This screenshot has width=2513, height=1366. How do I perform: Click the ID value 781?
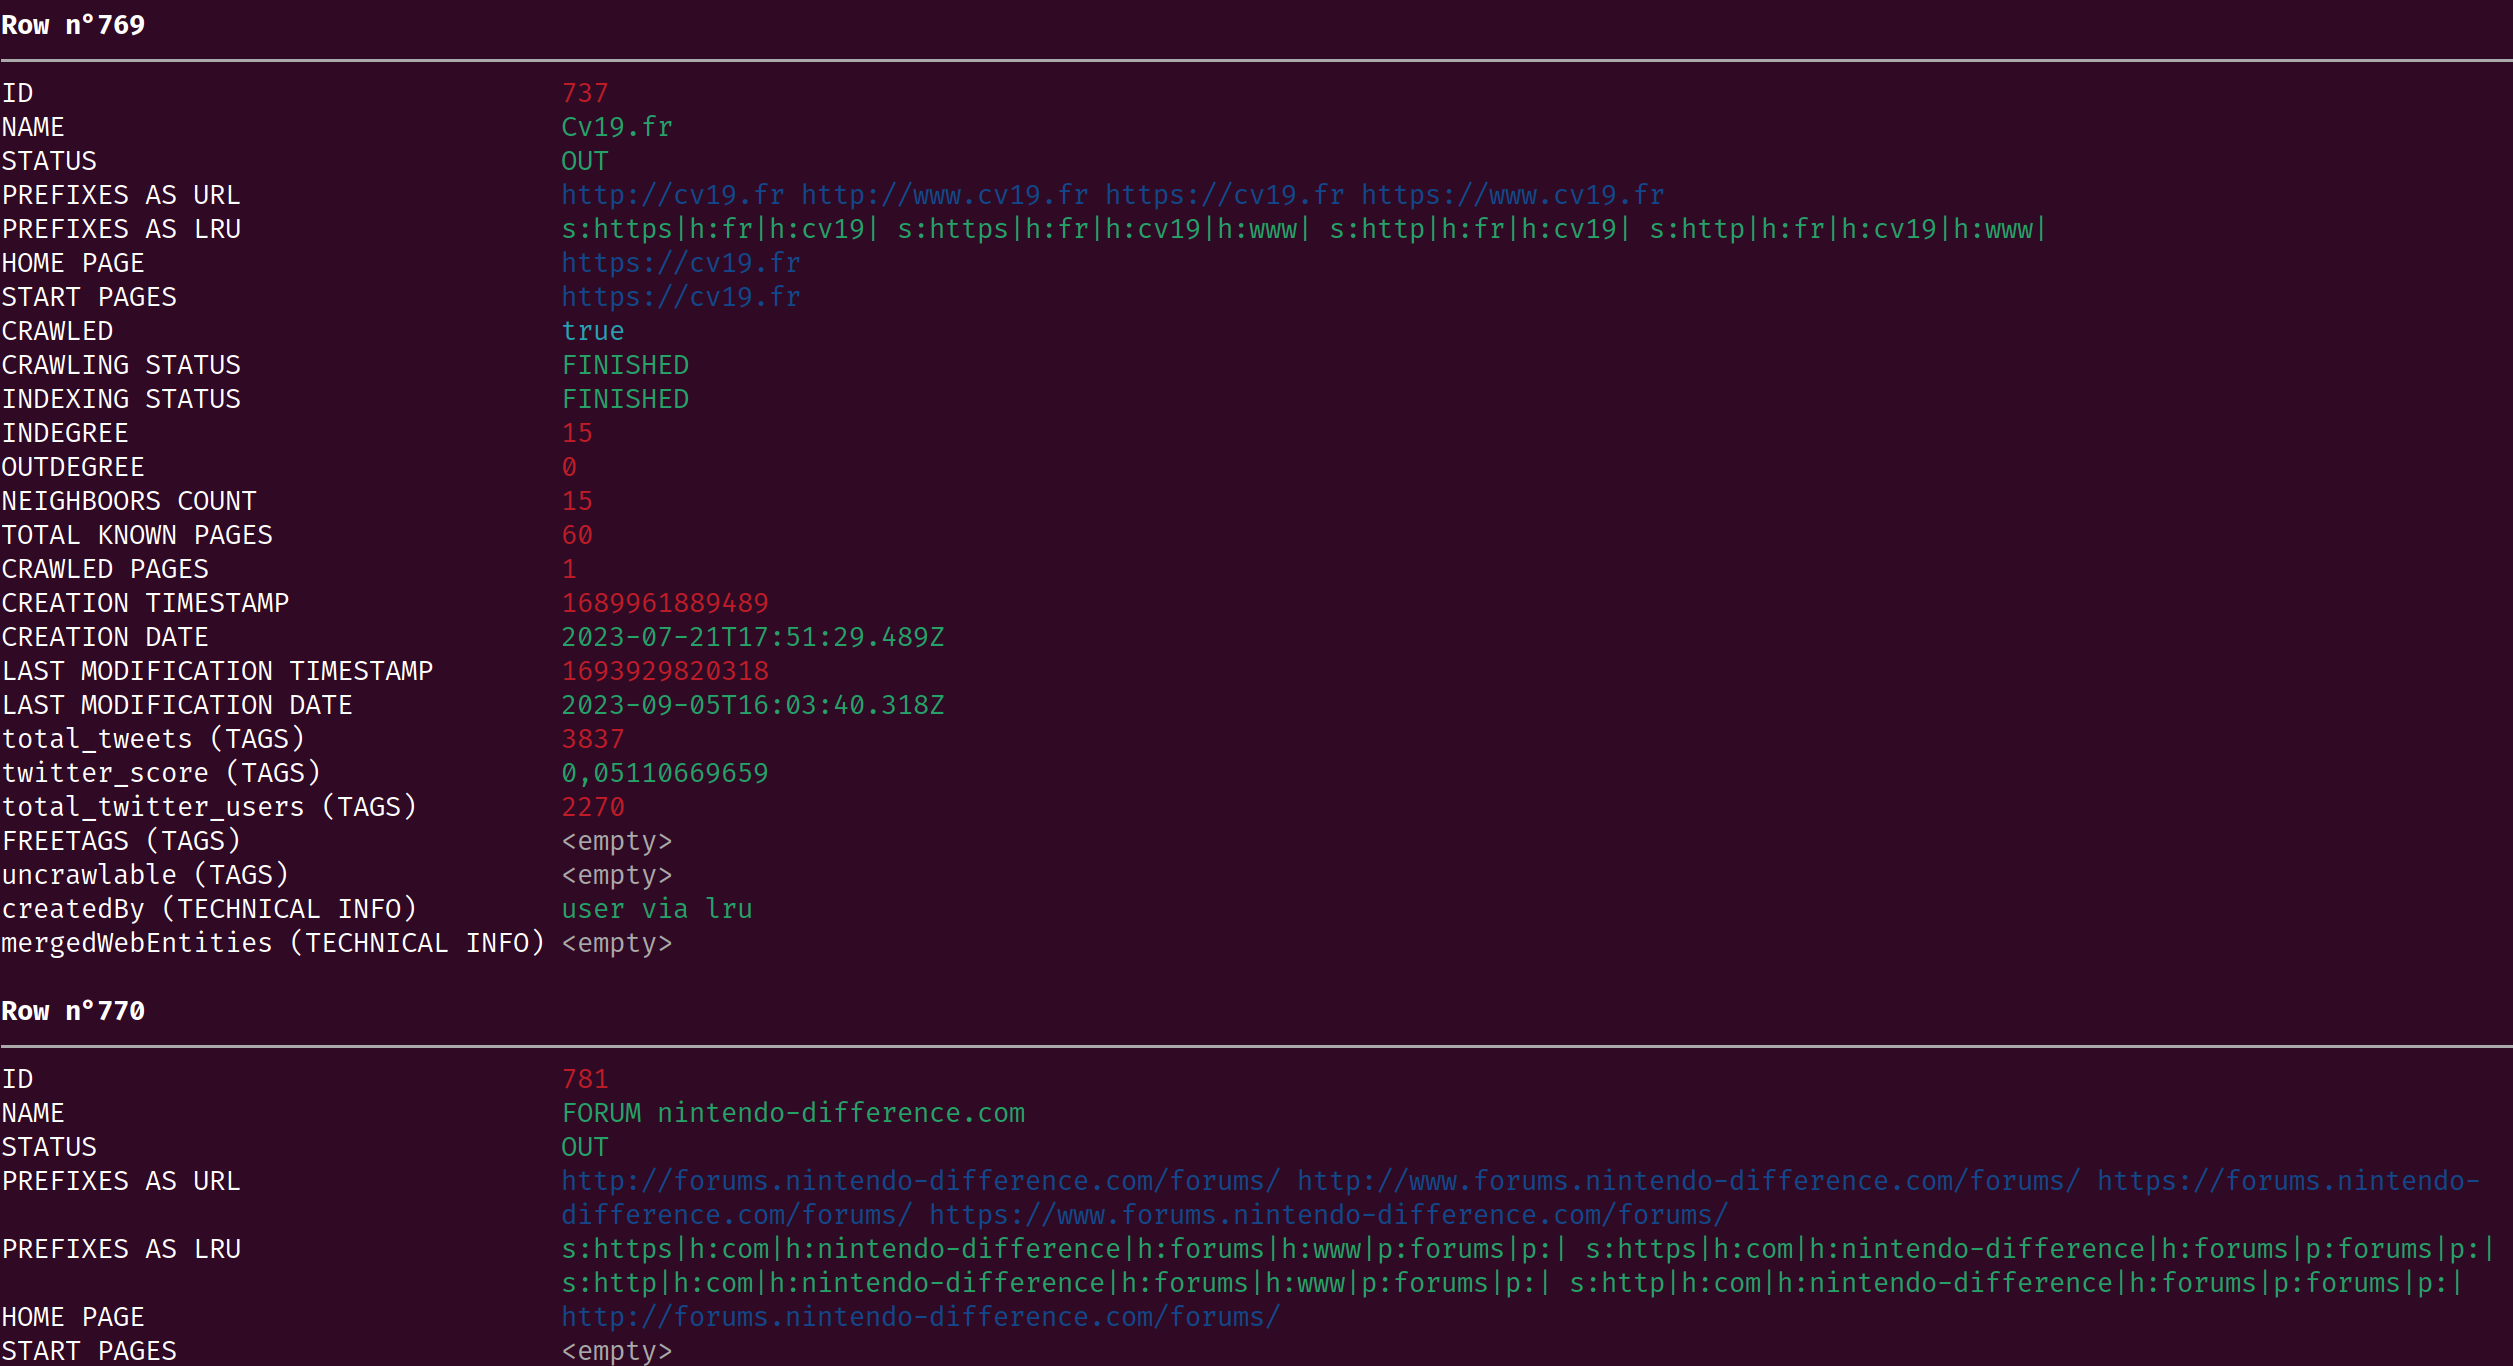(x=585, y=1079)
